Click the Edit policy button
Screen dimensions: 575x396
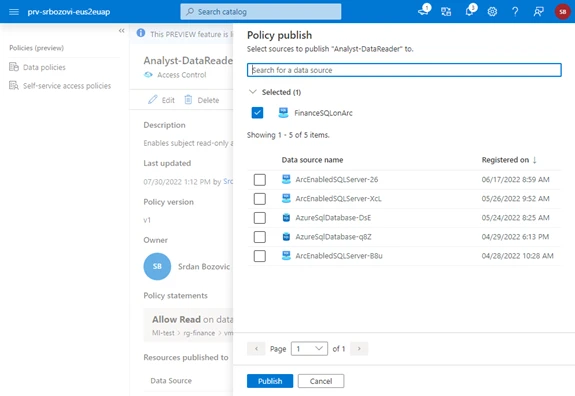tap(161, 100)
